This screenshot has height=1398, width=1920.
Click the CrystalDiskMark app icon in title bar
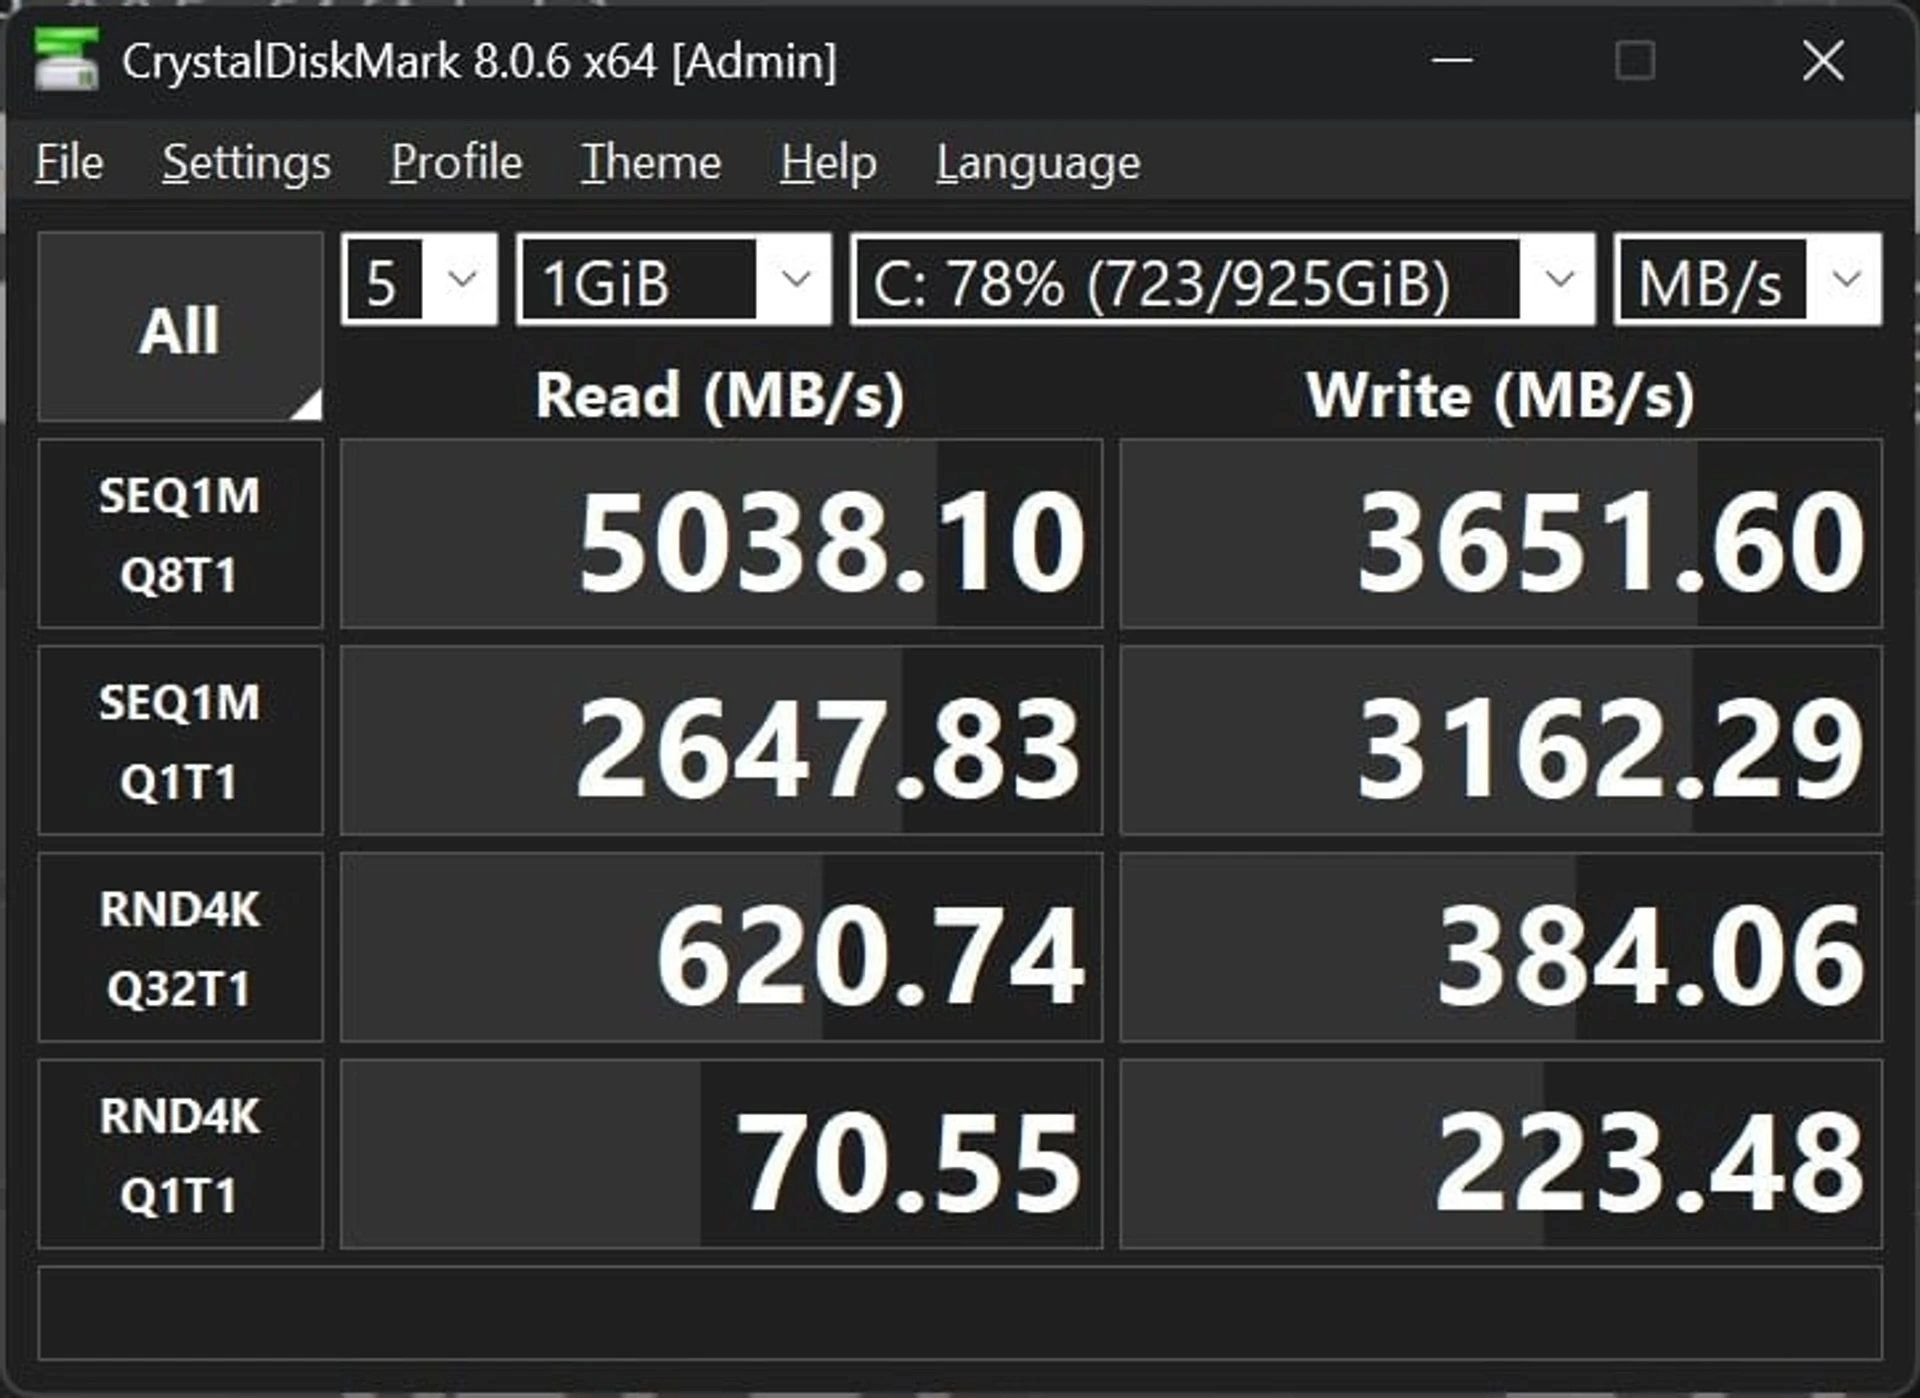coord(66,59)
